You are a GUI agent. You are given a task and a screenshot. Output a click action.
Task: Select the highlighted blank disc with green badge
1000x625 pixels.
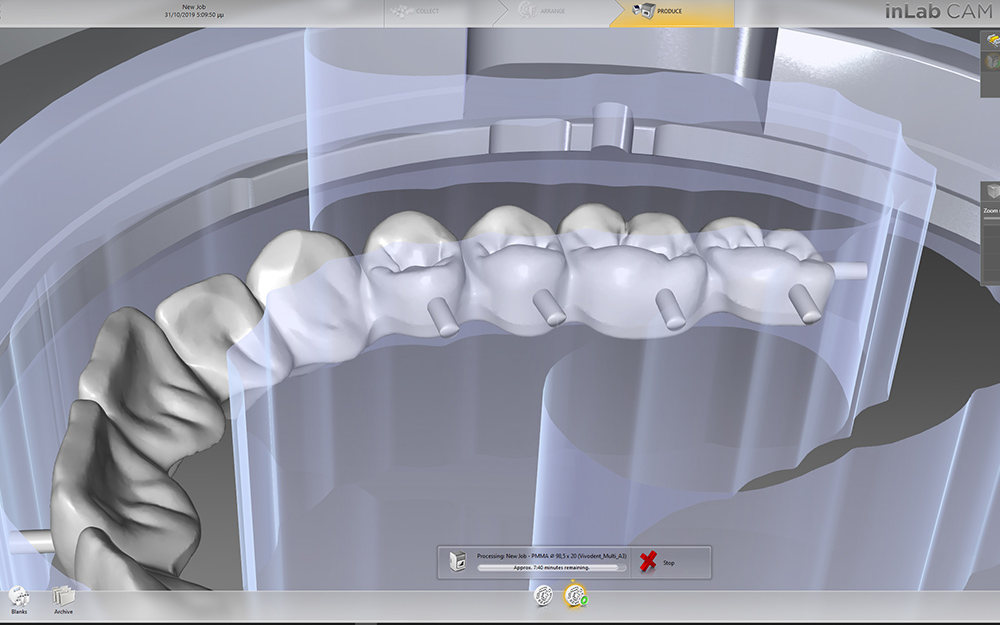click(x=576, y=596)
